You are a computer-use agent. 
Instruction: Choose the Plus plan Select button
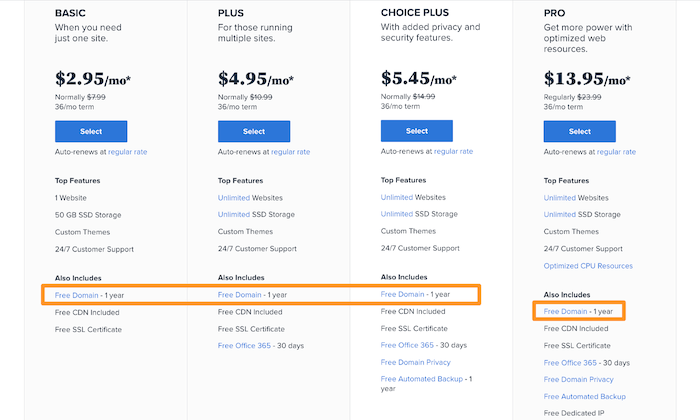click(254, 131)
